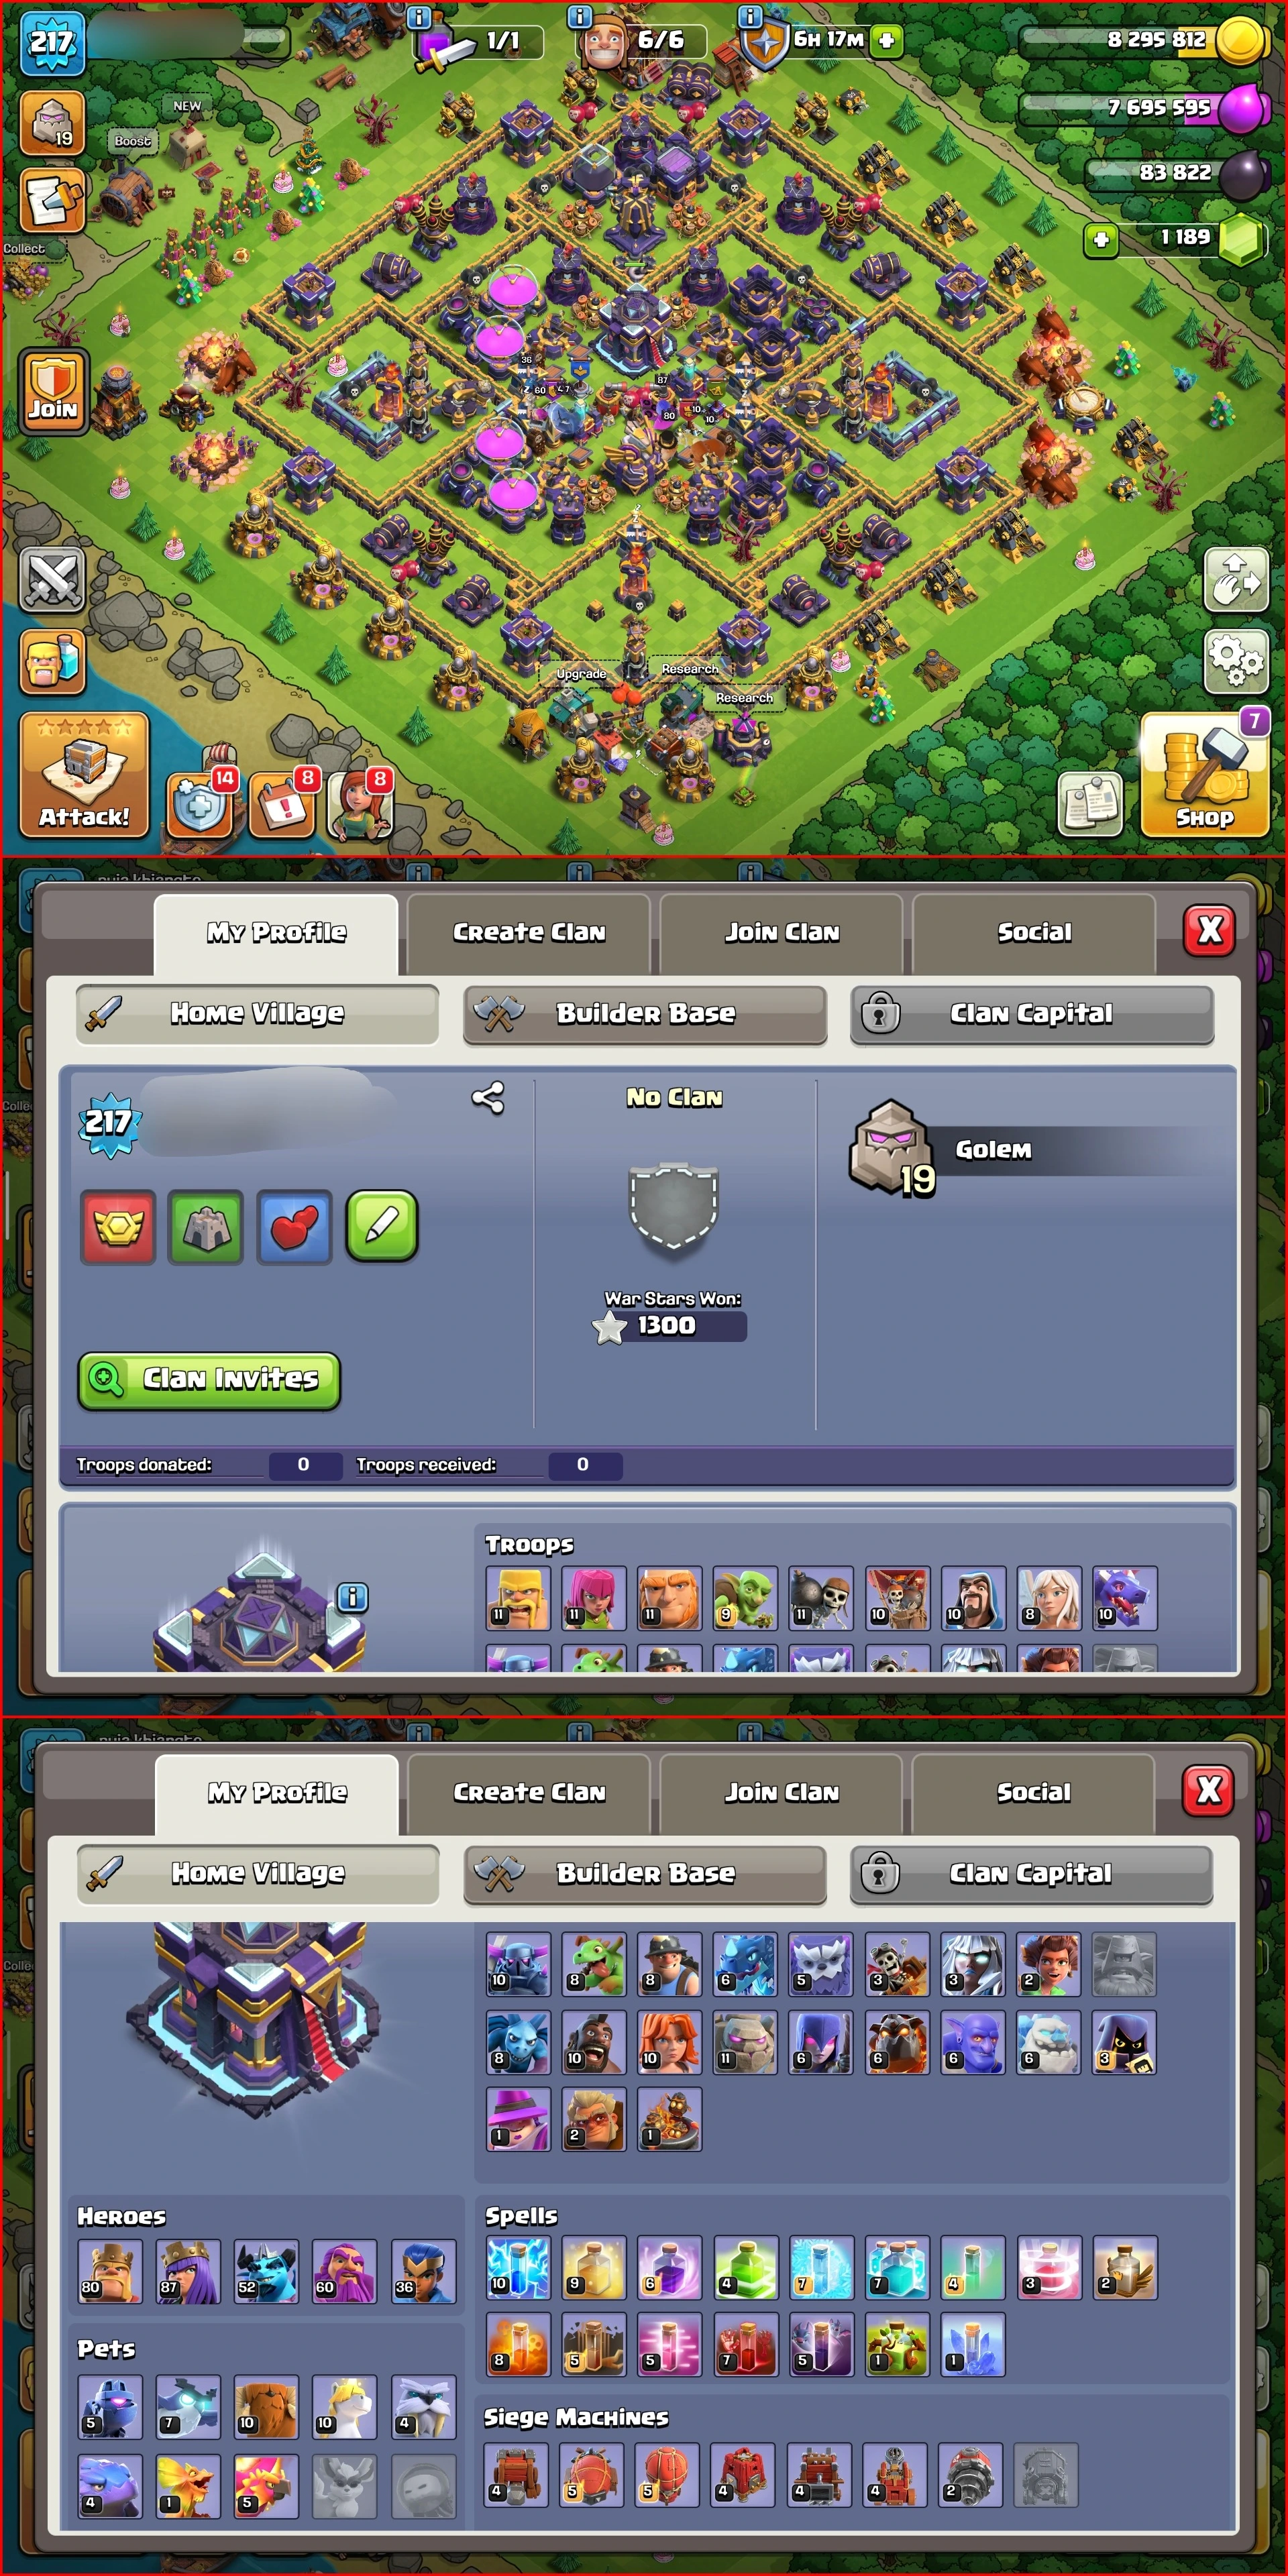Image resolution: width=1288 pixels, height=2576 pixels.
Task: Open the Shop hammer icon
Action: 1204,775
